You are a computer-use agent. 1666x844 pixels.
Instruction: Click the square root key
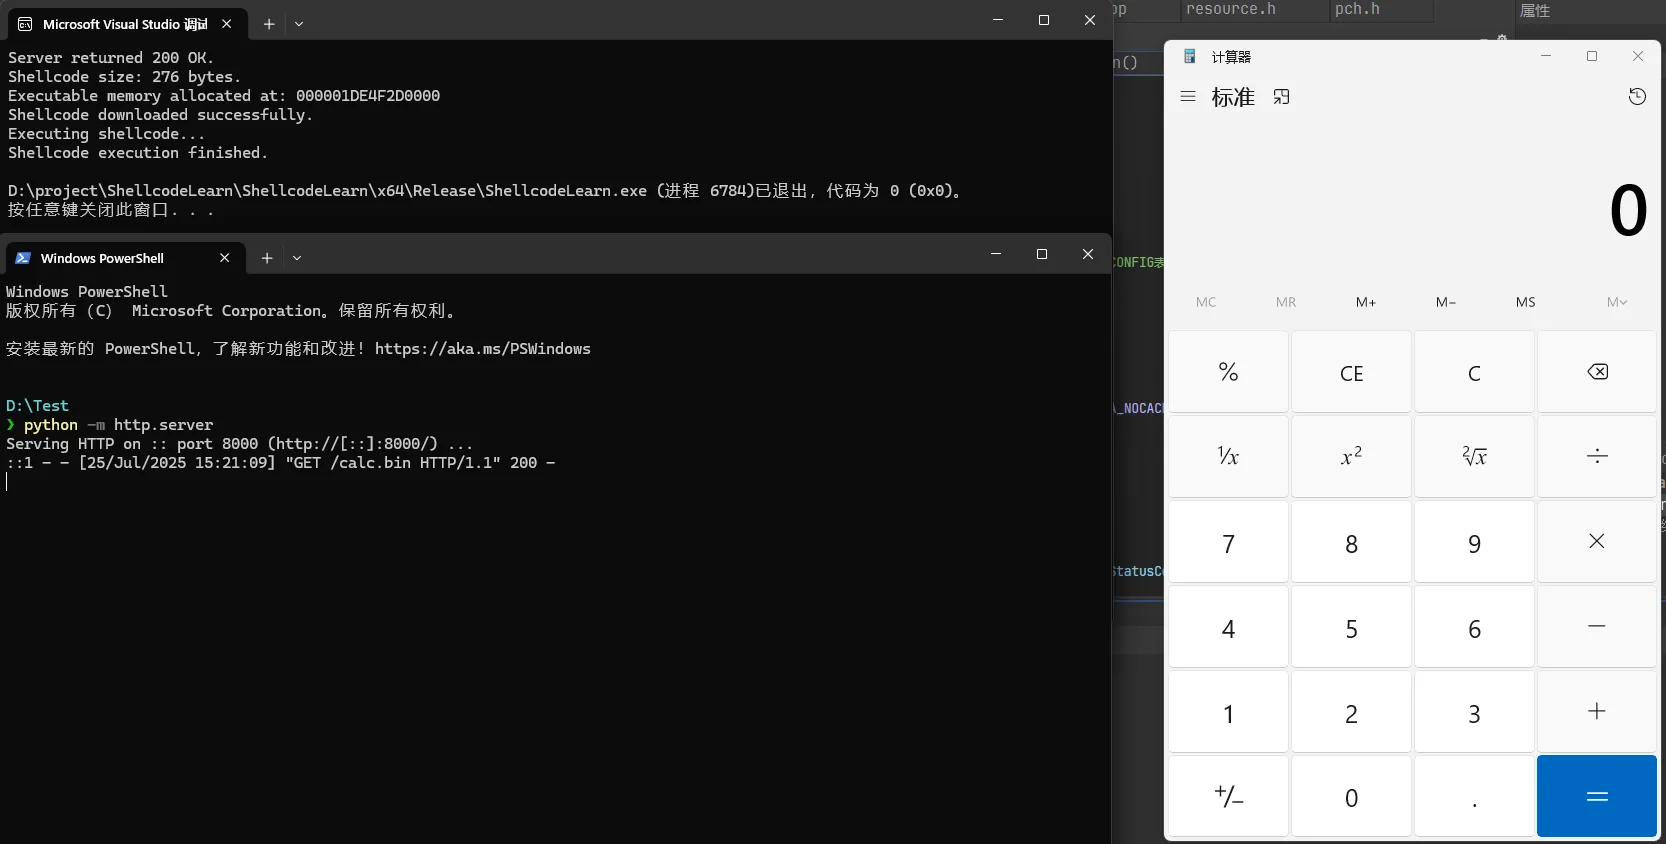click(1474, 457)
